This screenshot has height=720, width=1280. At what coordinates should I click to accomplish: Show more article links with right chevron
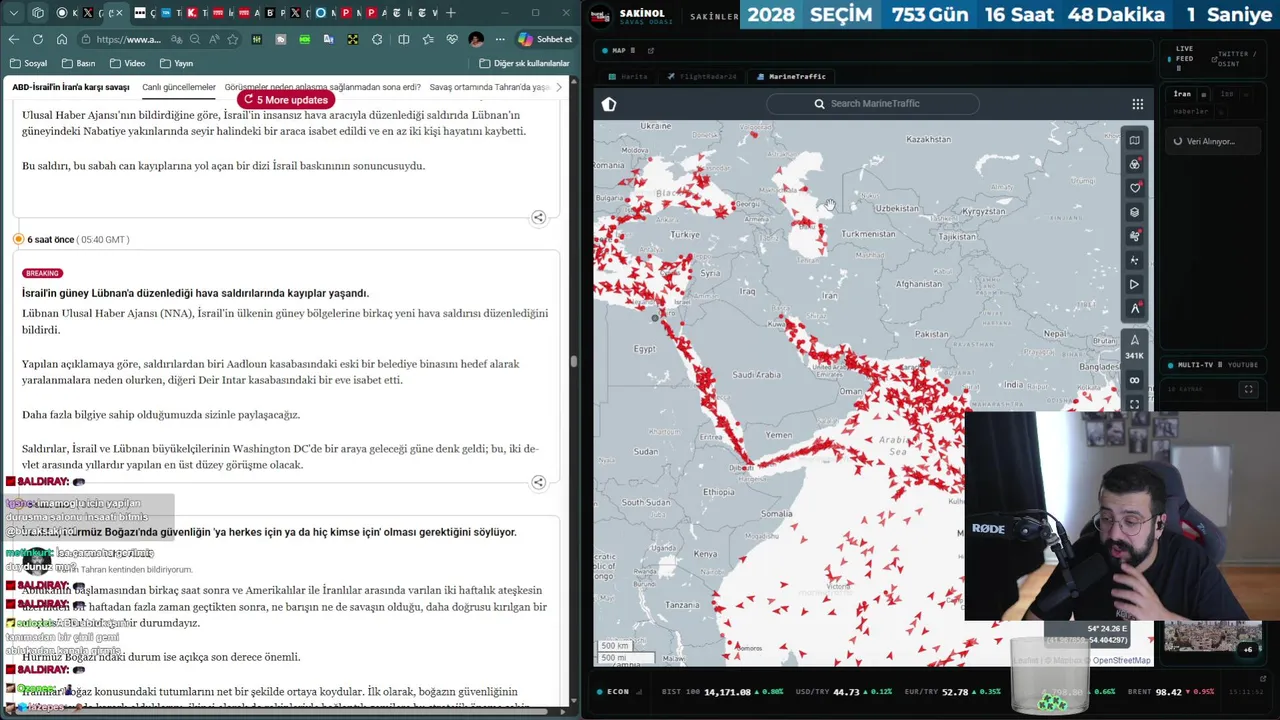click(x=558, y=87)
